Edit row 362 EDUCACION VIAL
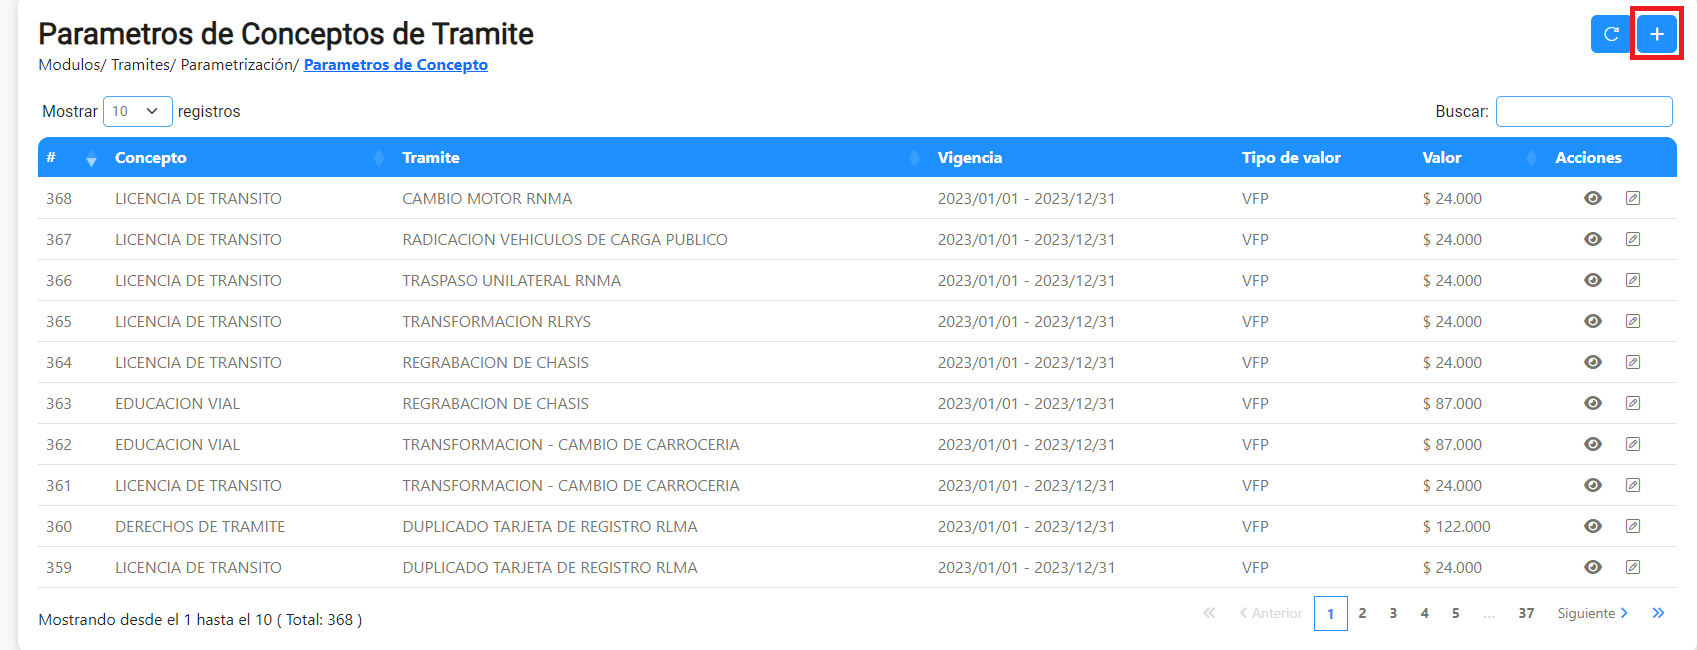This screenshot has height=650, width=1697. coord(1633,444)
